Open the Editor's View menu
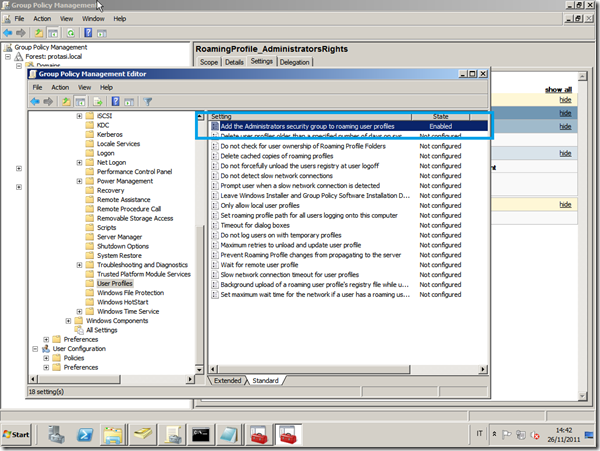 [85, 87]
